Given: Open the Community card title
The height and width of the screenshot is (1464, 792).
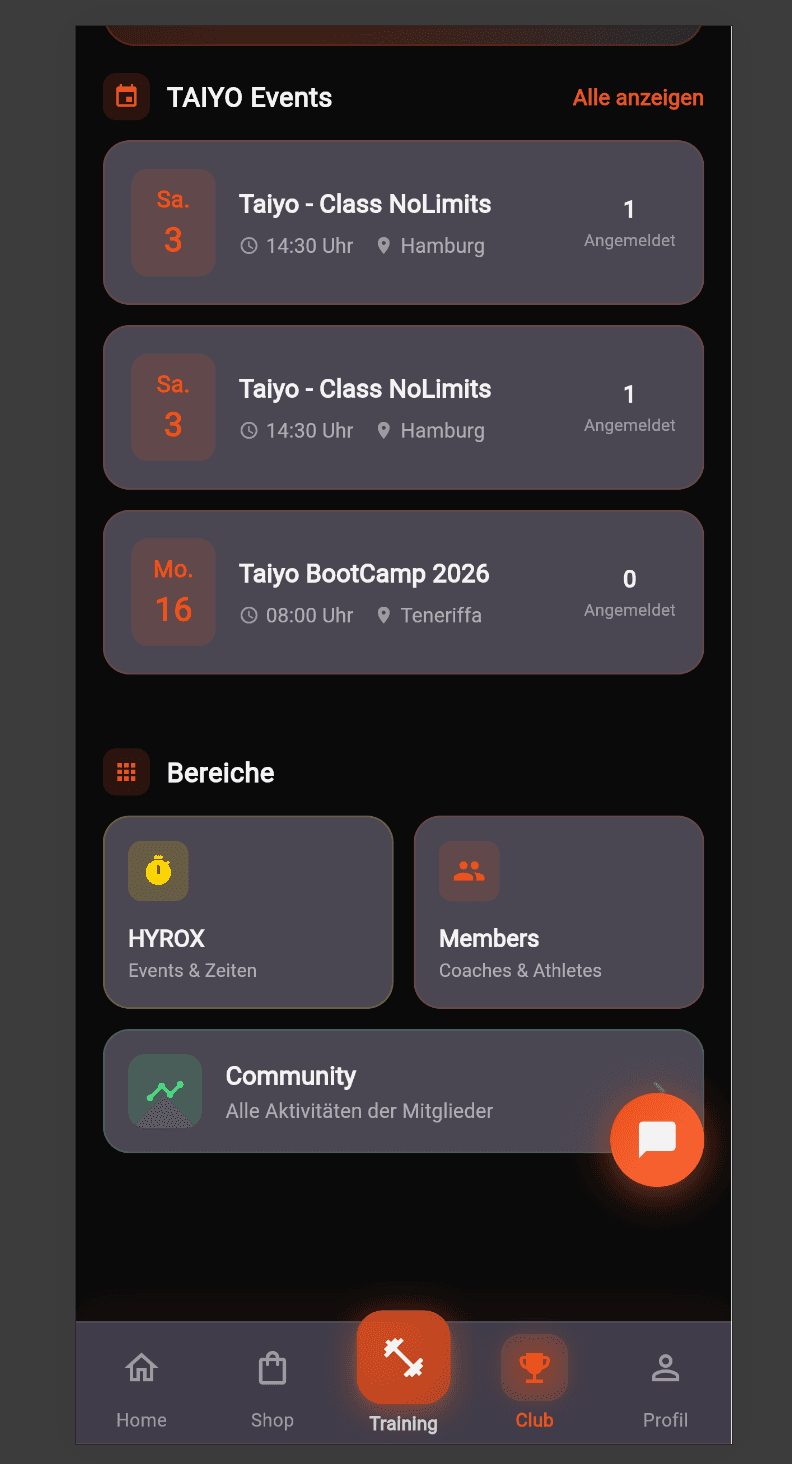Looking at the screenshot, I should point(291,1076).
